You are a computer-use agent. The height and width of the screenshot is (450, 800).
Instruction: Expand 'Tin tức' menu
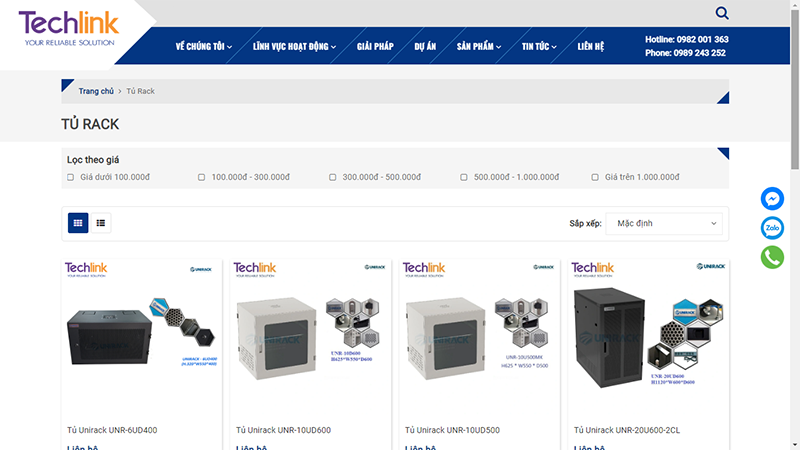(x=539, y=46)
